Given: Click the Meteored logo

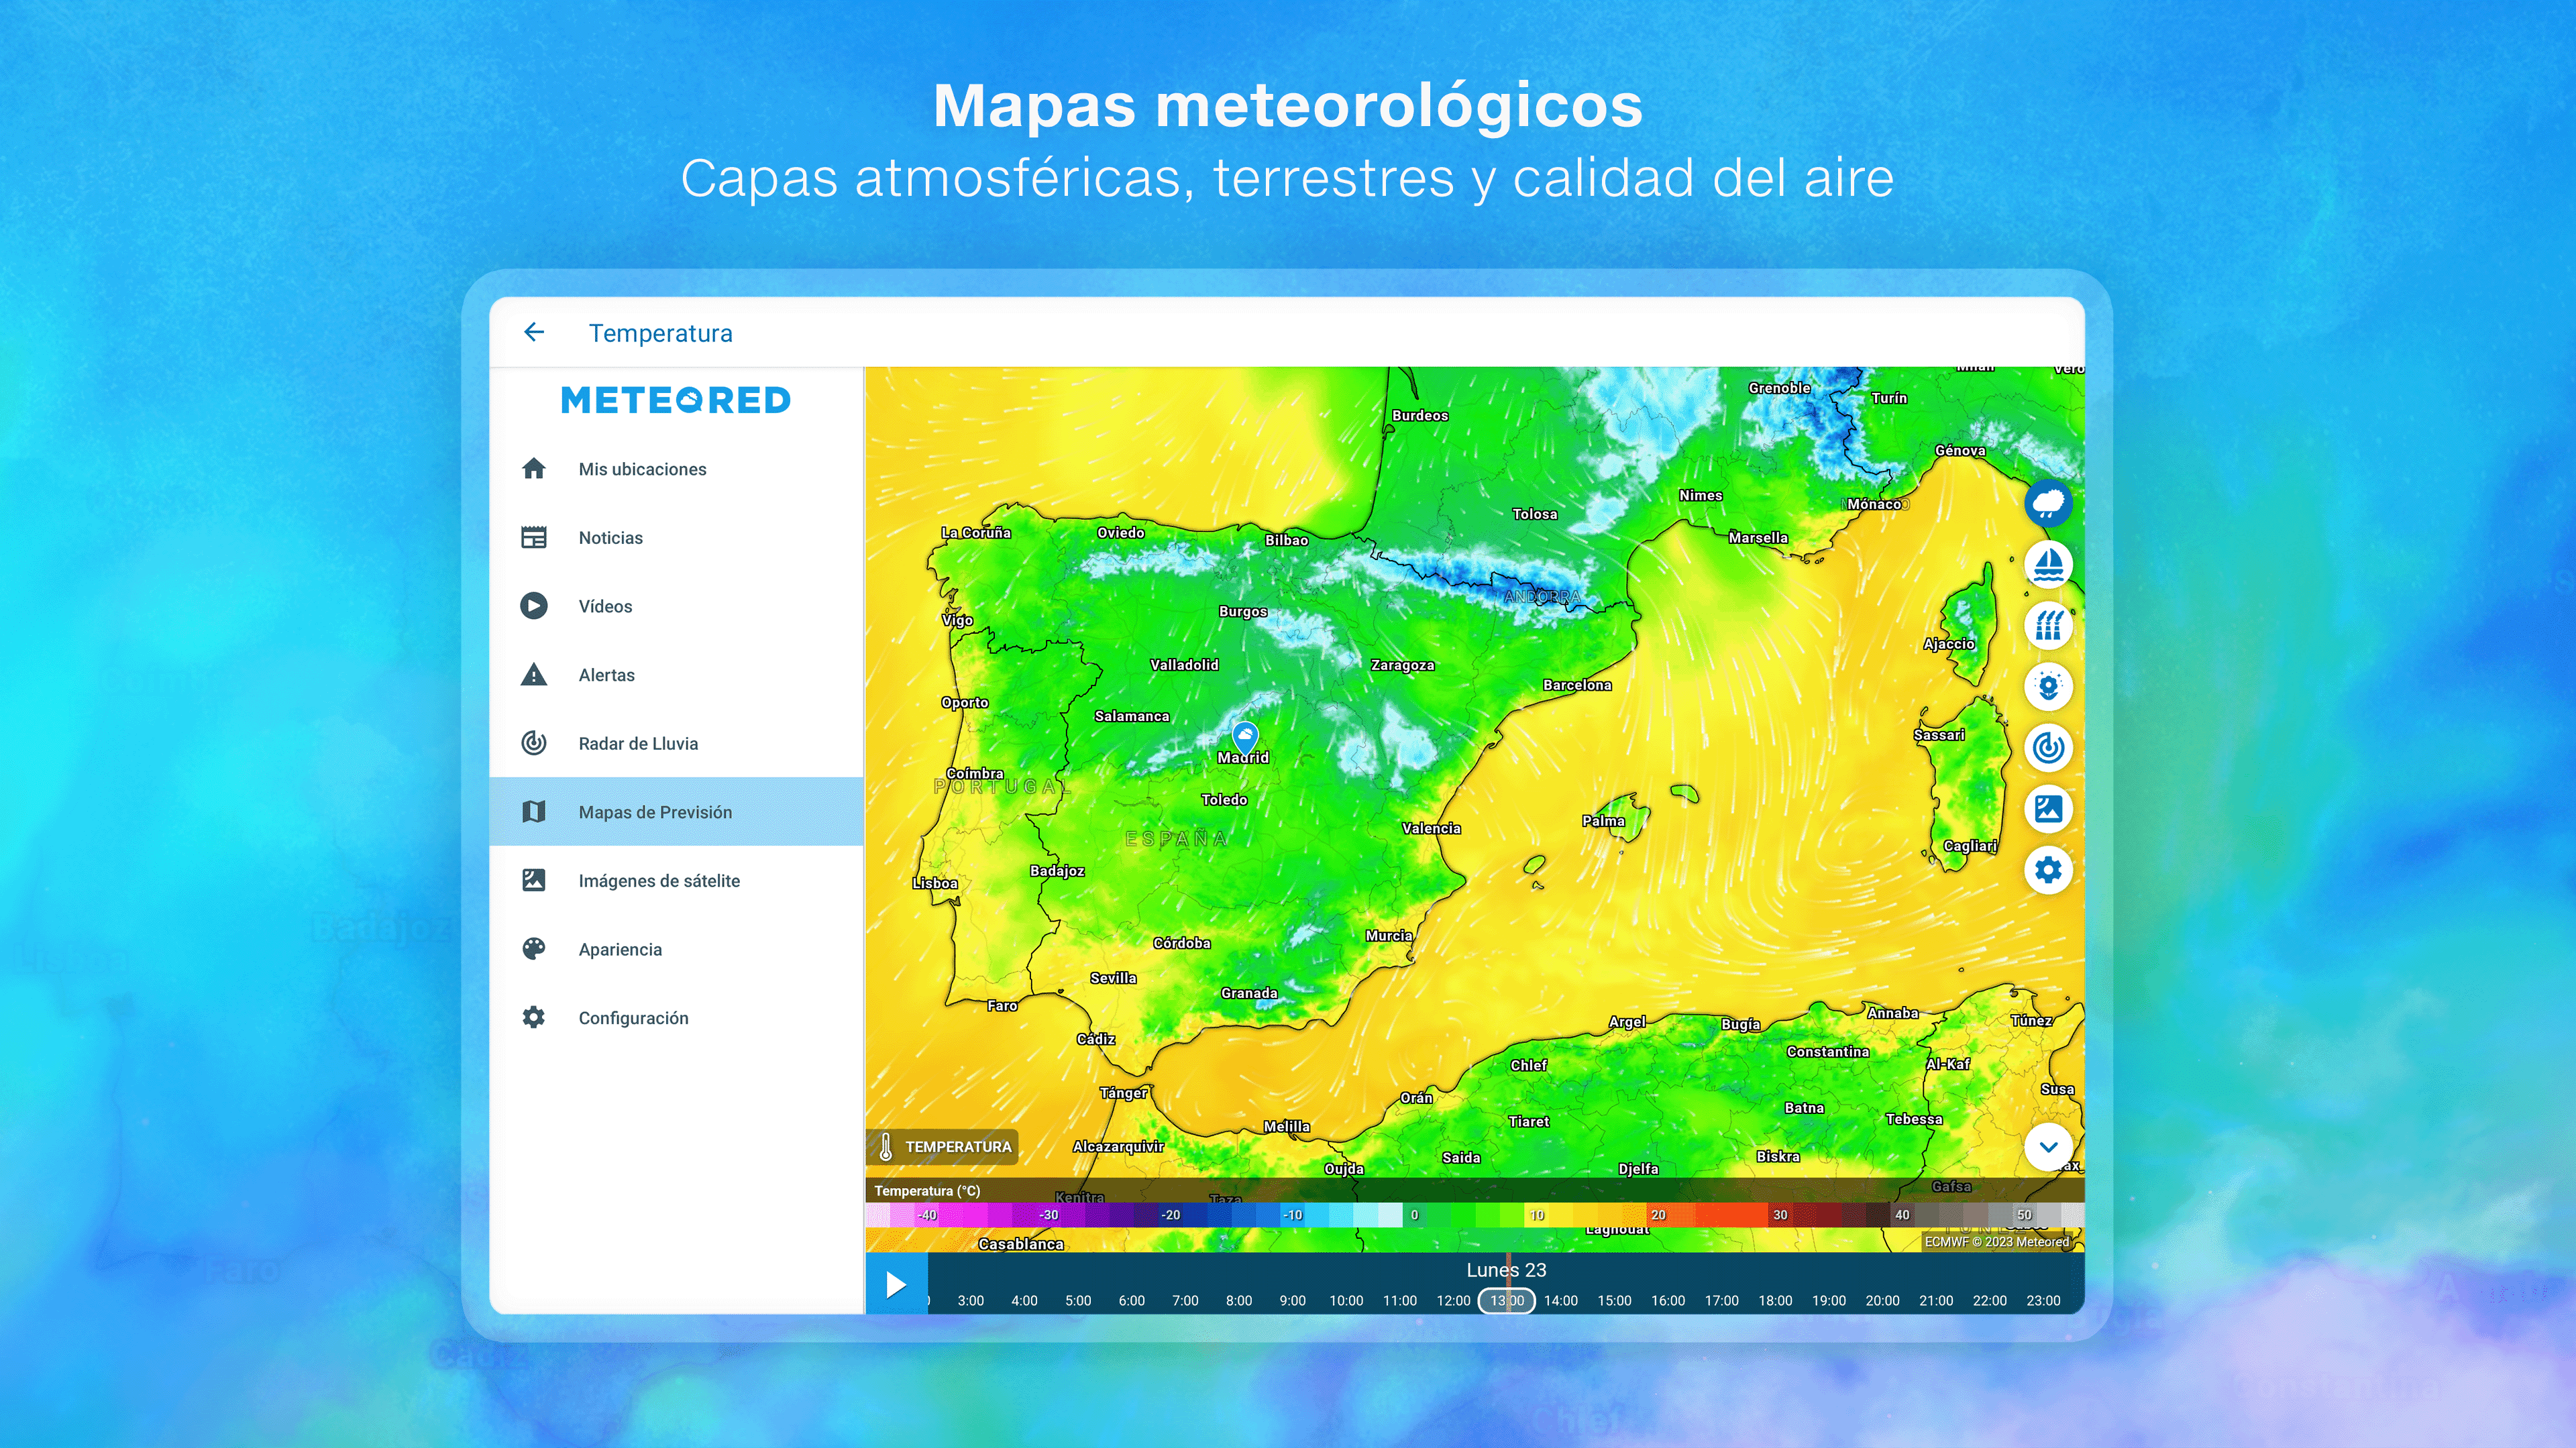Looking at the screenshot, I should (676, 400).
